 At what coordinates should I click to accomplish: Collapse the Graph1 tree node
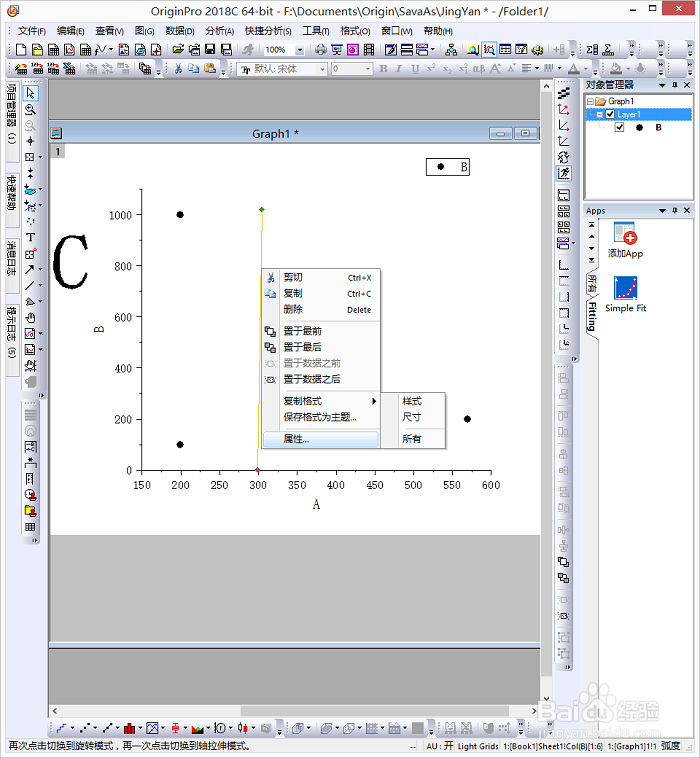(x=590, y=102)
